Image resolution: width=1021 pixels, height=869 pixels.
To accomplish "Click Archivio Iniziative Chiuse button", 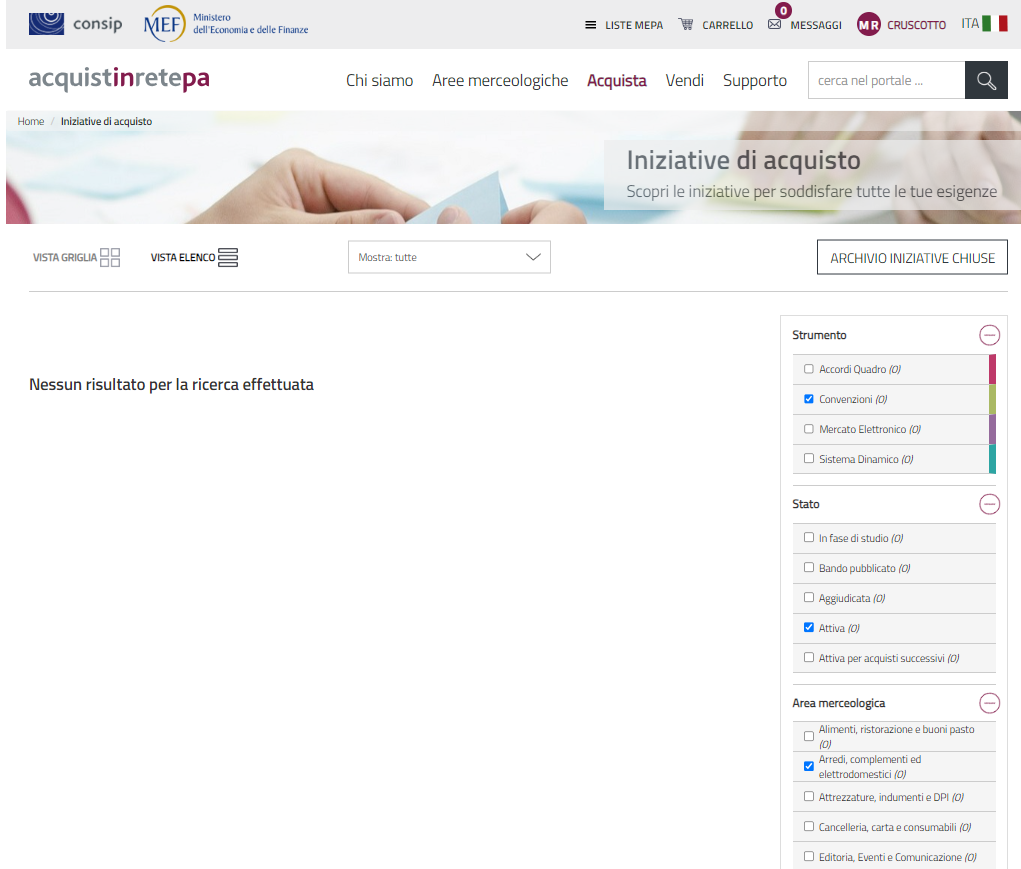I will pyautogui.click(x=912, y=257).
